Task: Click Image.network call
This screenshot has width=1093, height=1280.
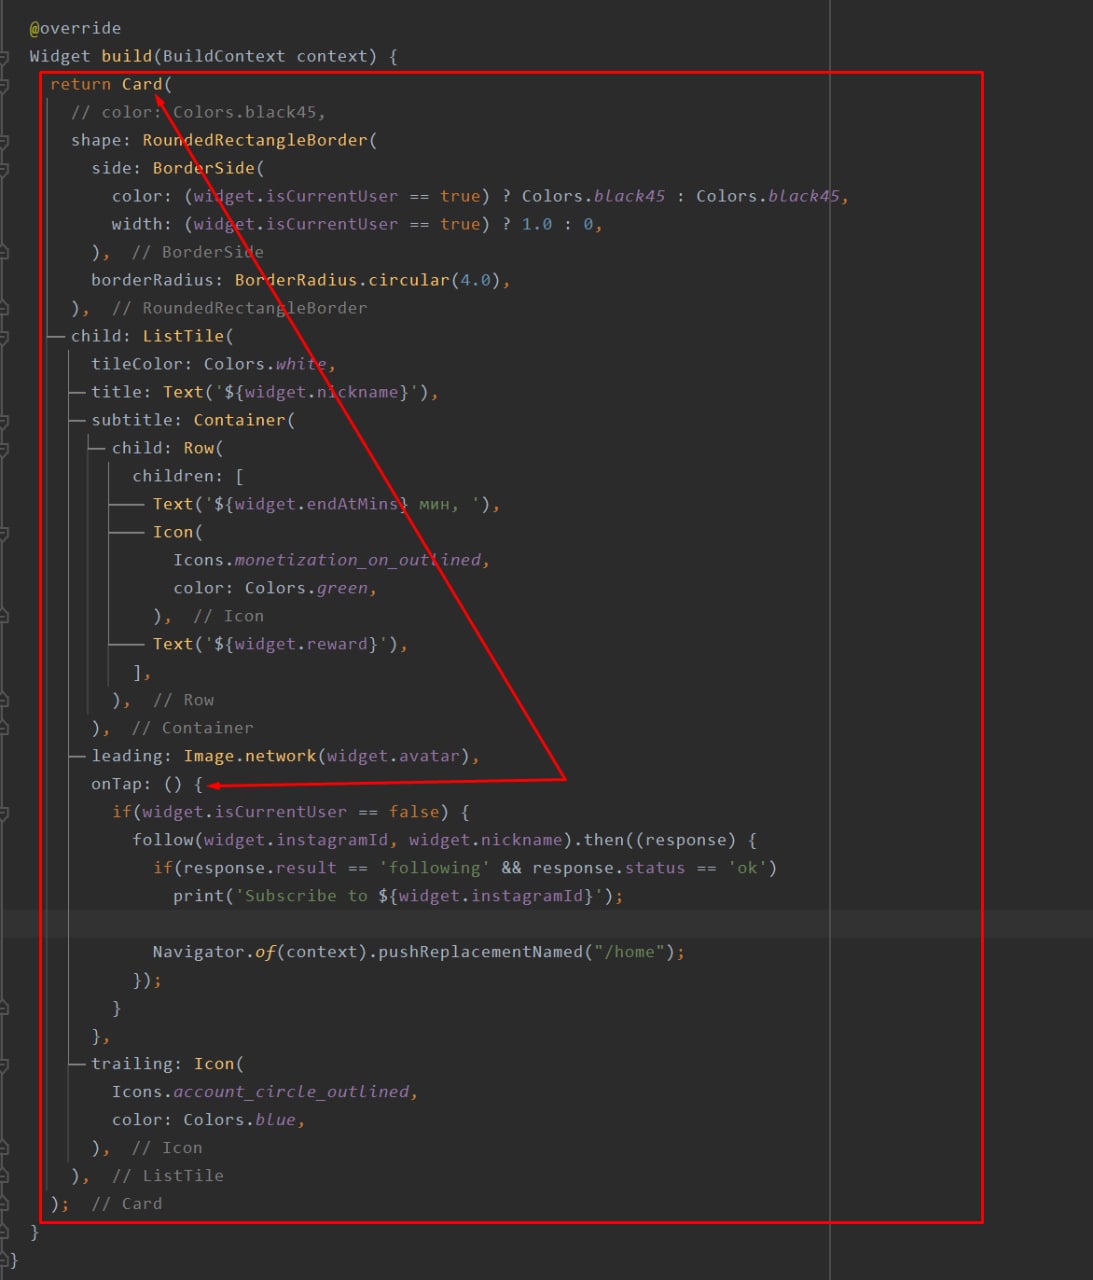Action: coord(249,756)
